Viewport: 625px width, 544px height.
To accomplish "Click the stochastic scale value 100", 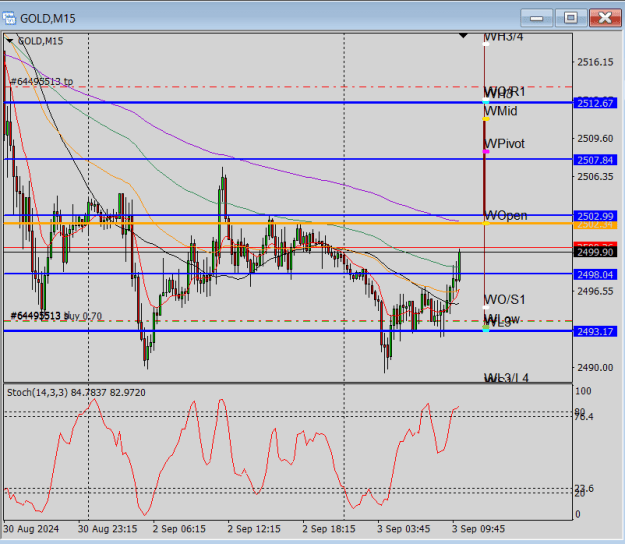I will 583,391.
